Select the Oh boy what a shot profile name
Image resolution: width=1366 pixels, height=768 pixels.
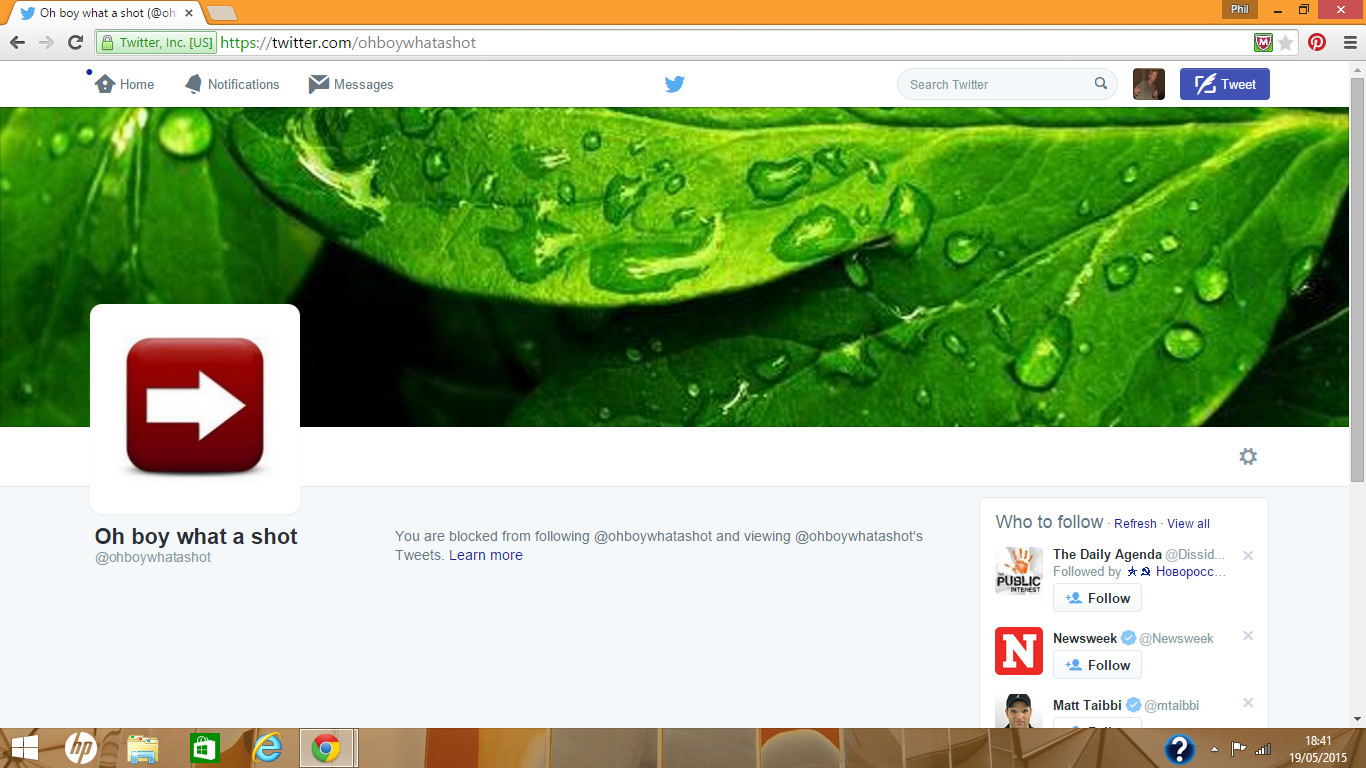click(196, 536)
